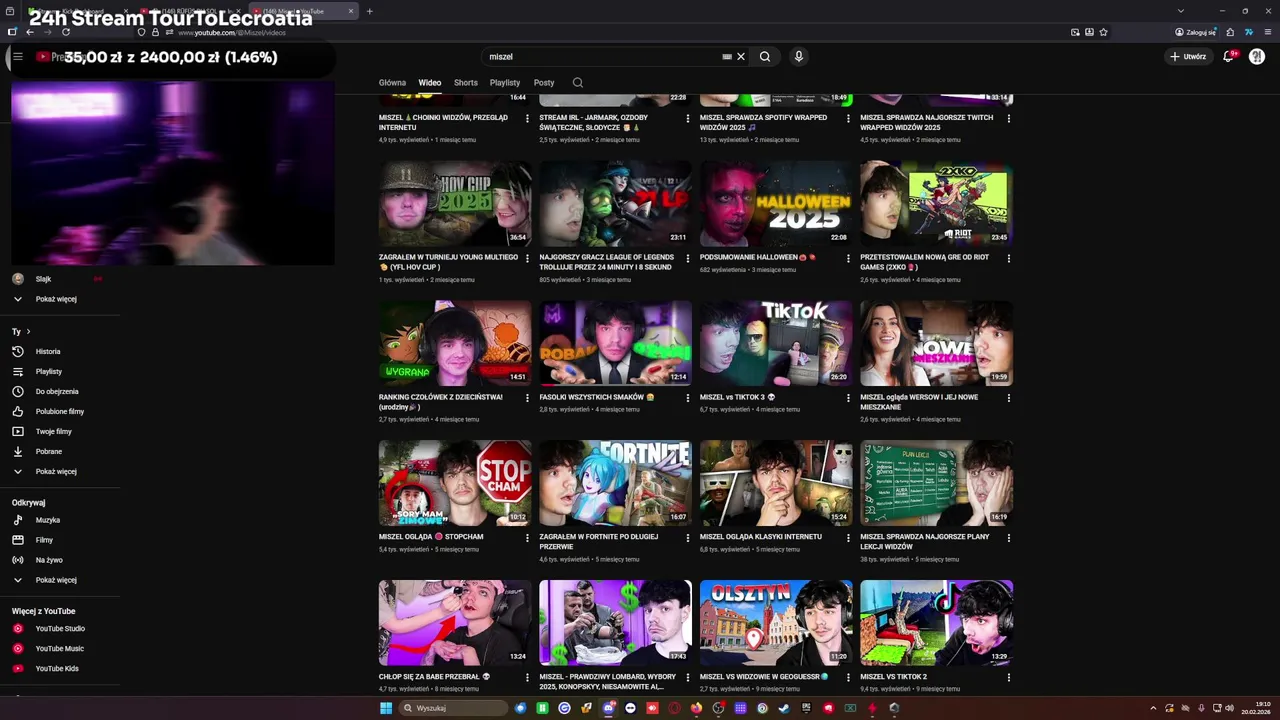Screen dimensions: 1280x720
Task: Switch to the Główna channel tab
Action: 392,83
